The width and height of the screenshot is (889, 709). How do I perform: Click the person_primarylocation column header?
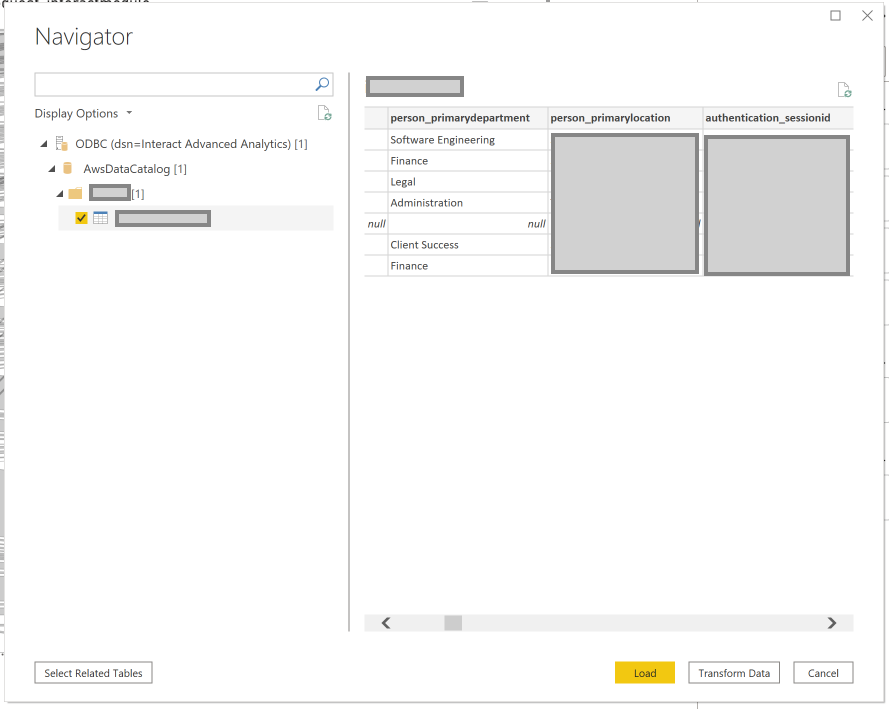(625, 118)
